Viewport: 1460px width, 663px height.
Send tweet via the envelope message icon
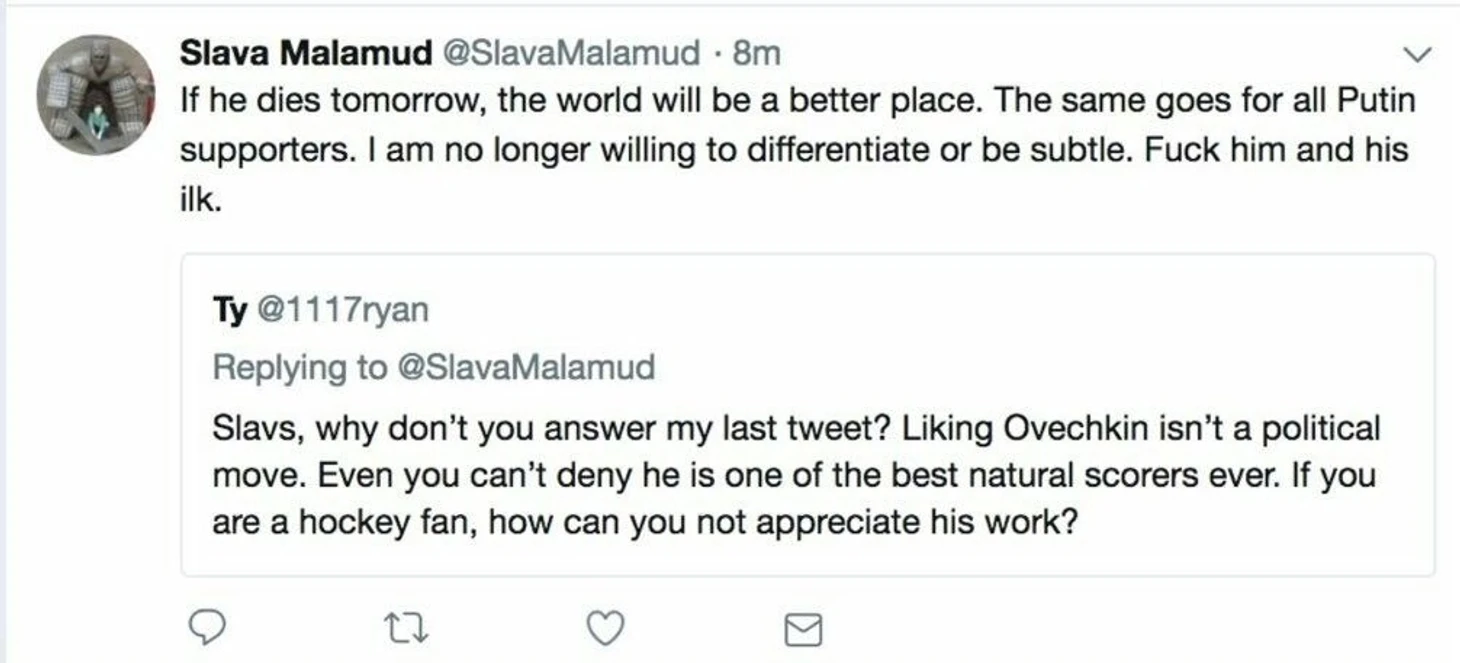click(x=802, y=629)
